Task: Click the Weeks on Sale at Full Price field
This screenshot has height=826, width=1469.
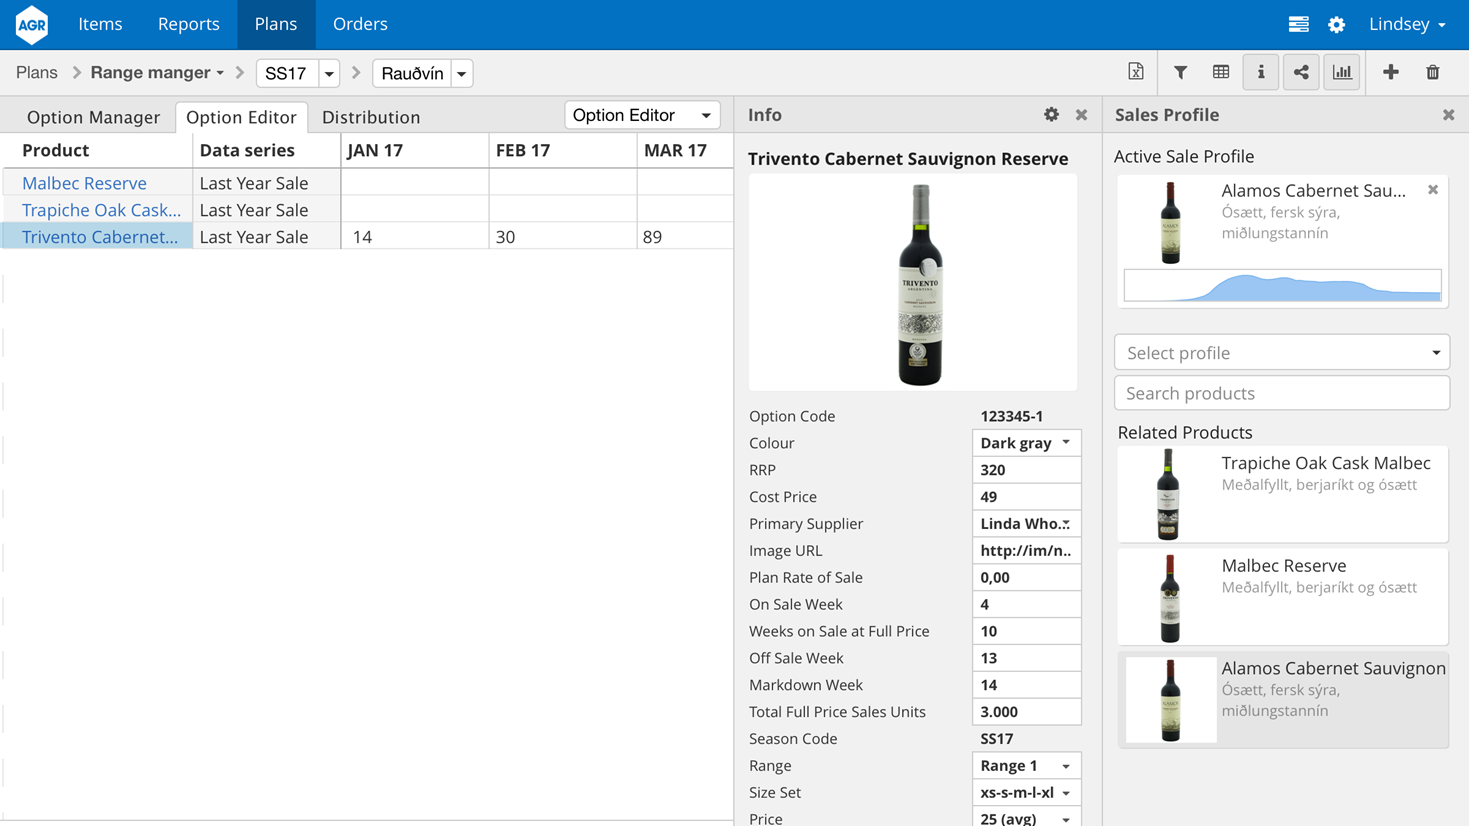Action: click(x=1026, y=632)
